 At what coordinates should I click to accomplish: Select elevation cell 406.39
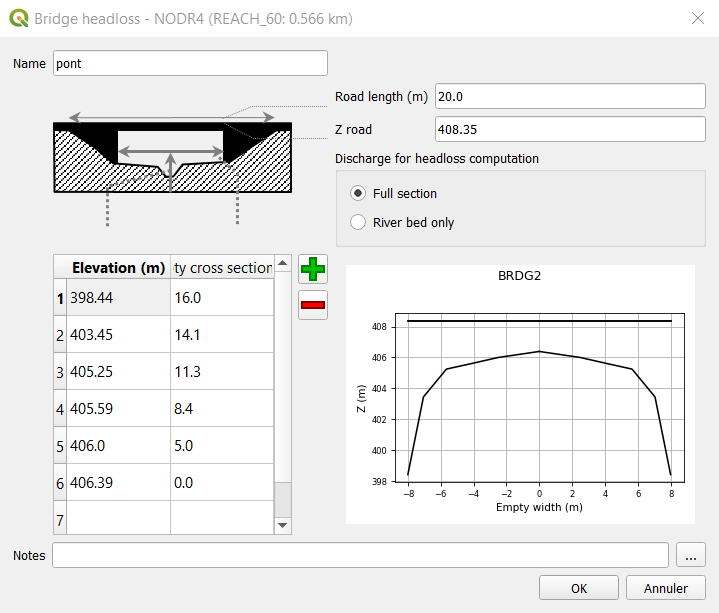point(118,483)
